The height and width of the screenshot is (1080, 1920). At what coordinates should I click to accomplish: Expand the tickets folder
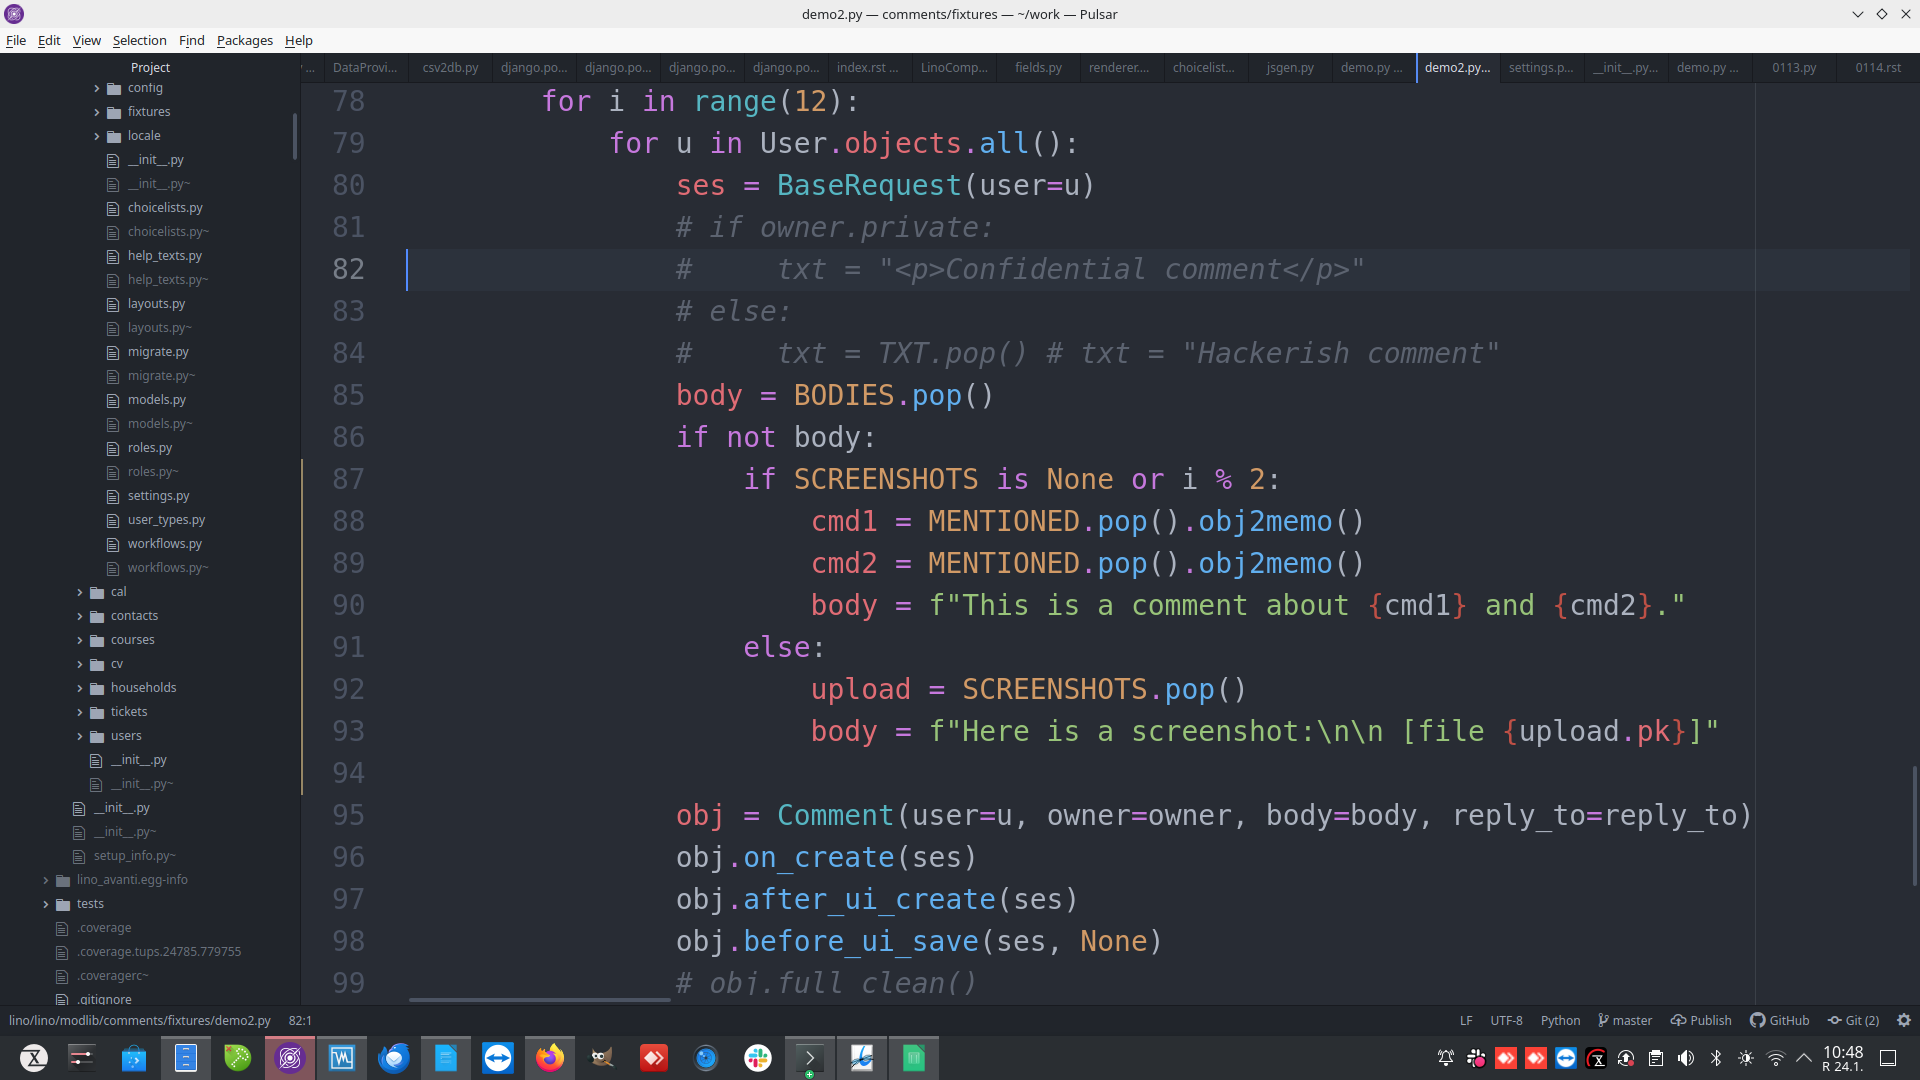128,712
